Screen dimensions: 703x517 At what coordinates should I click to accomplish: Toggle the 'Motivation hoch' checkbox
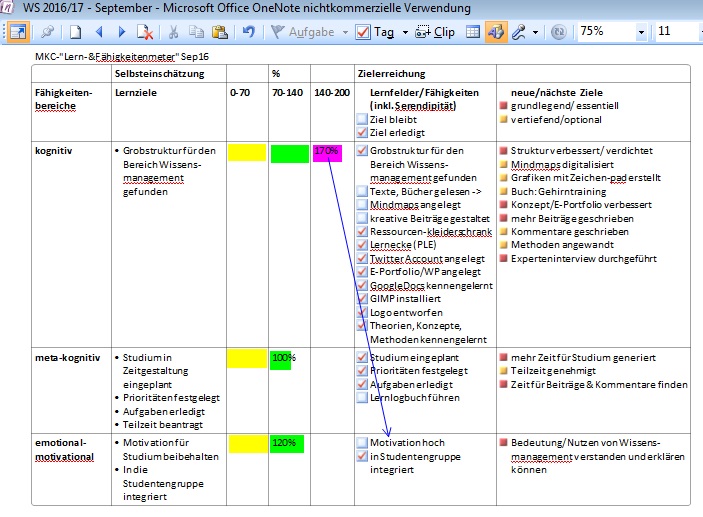362,443
